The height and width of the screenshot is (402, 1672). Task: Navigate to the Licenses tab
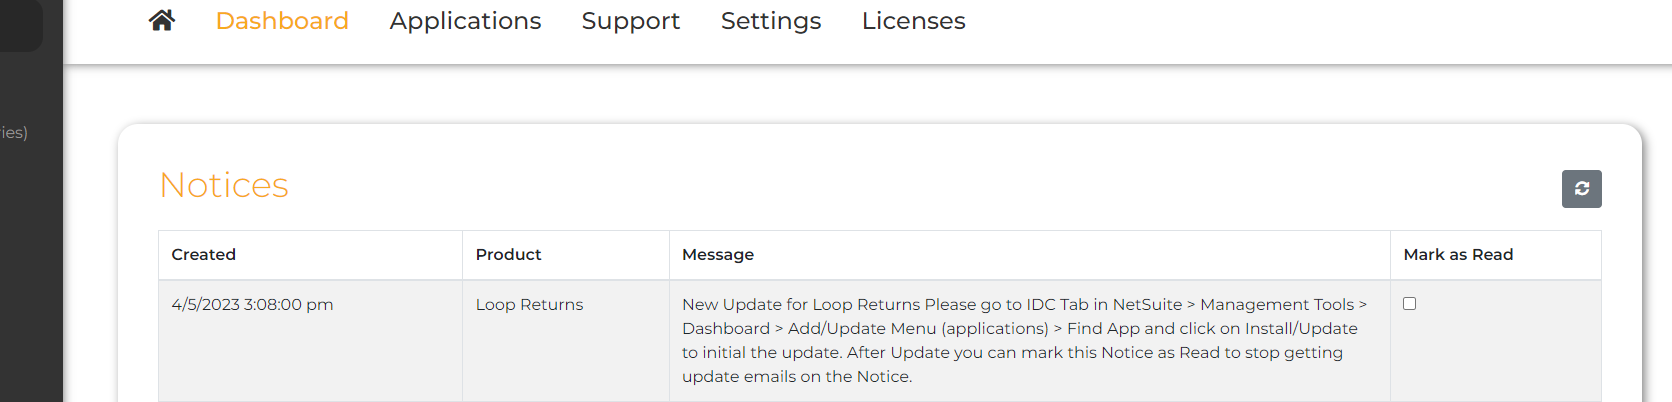click(x=913, y=21)
